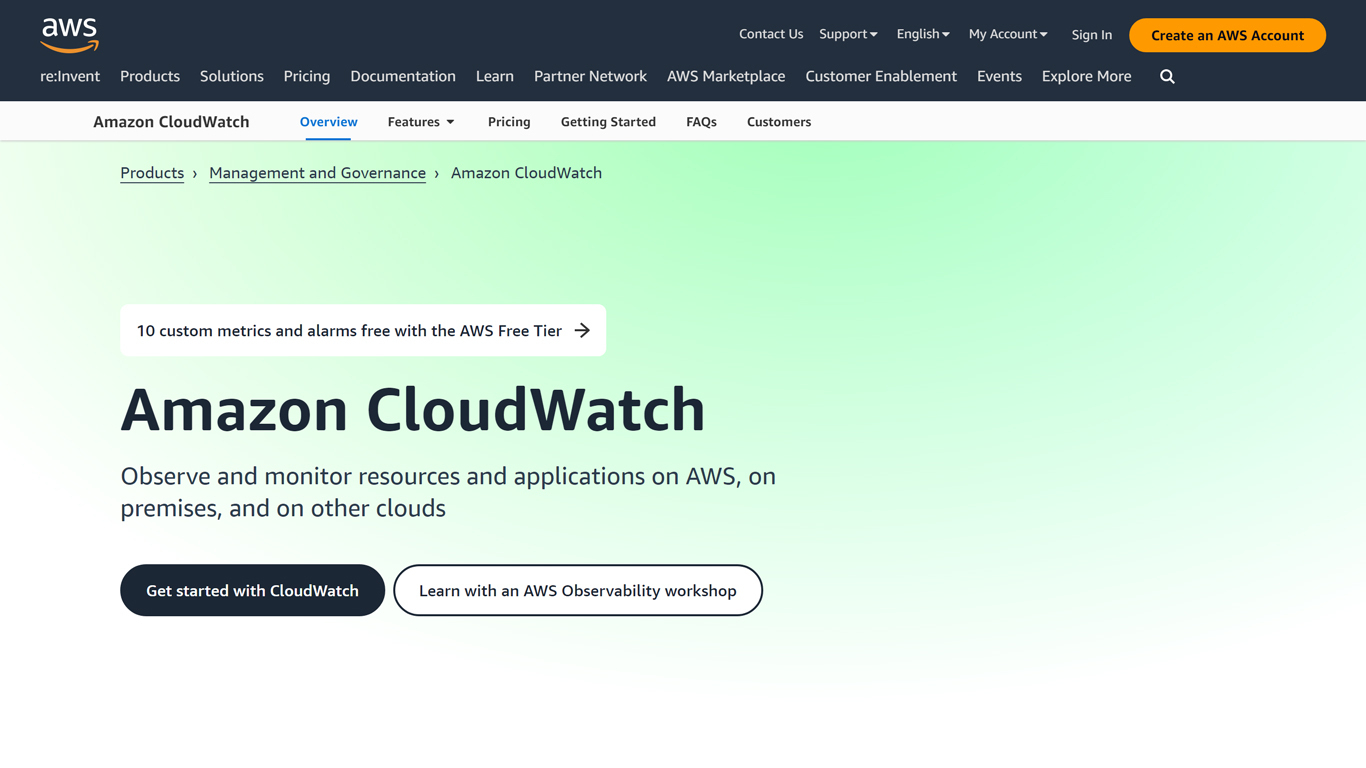
Task: Open Contact Us link
Action: click(x=771, y=34)
